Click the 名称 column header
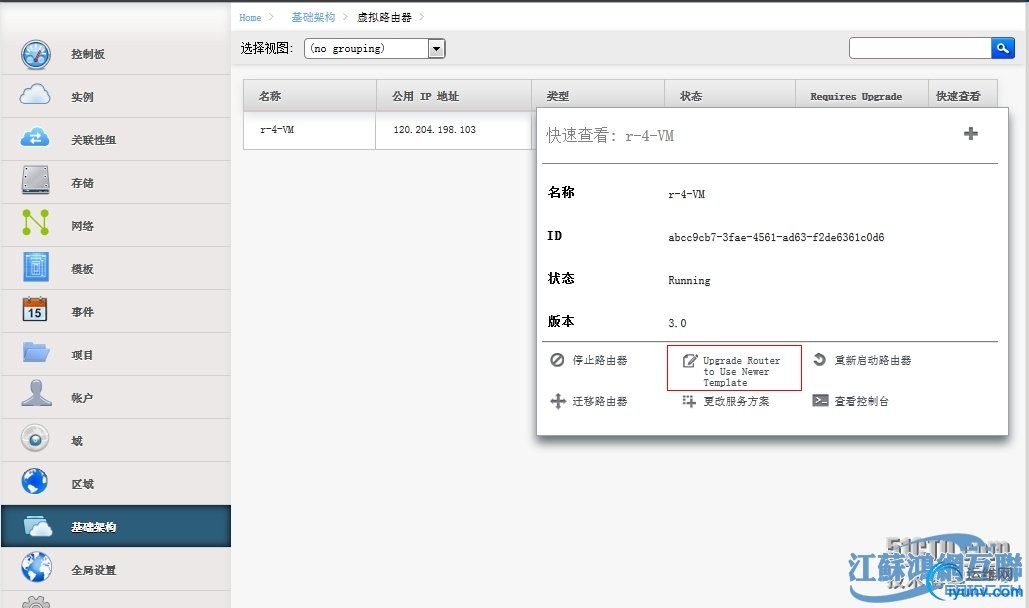This screenshot has height=608, width=1029. (310, 96)
